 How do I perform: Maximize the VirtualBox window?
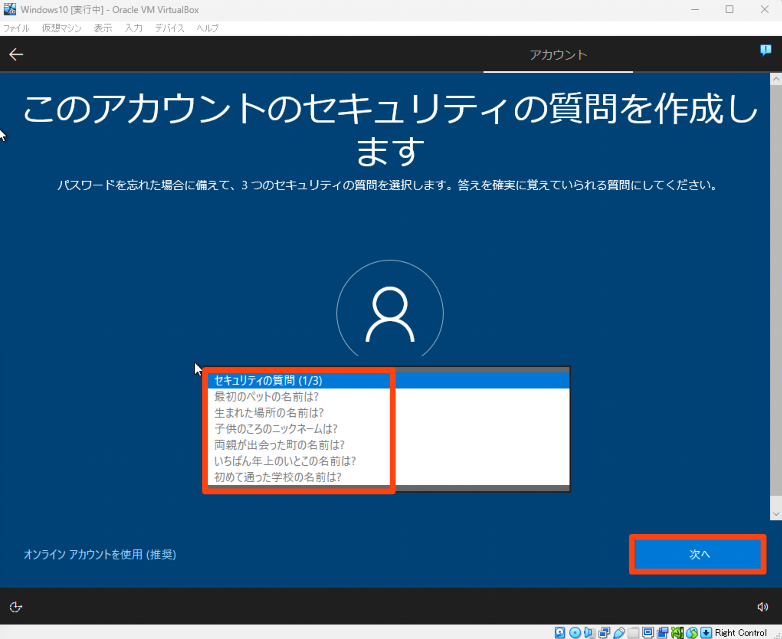(x=729, y=9)
